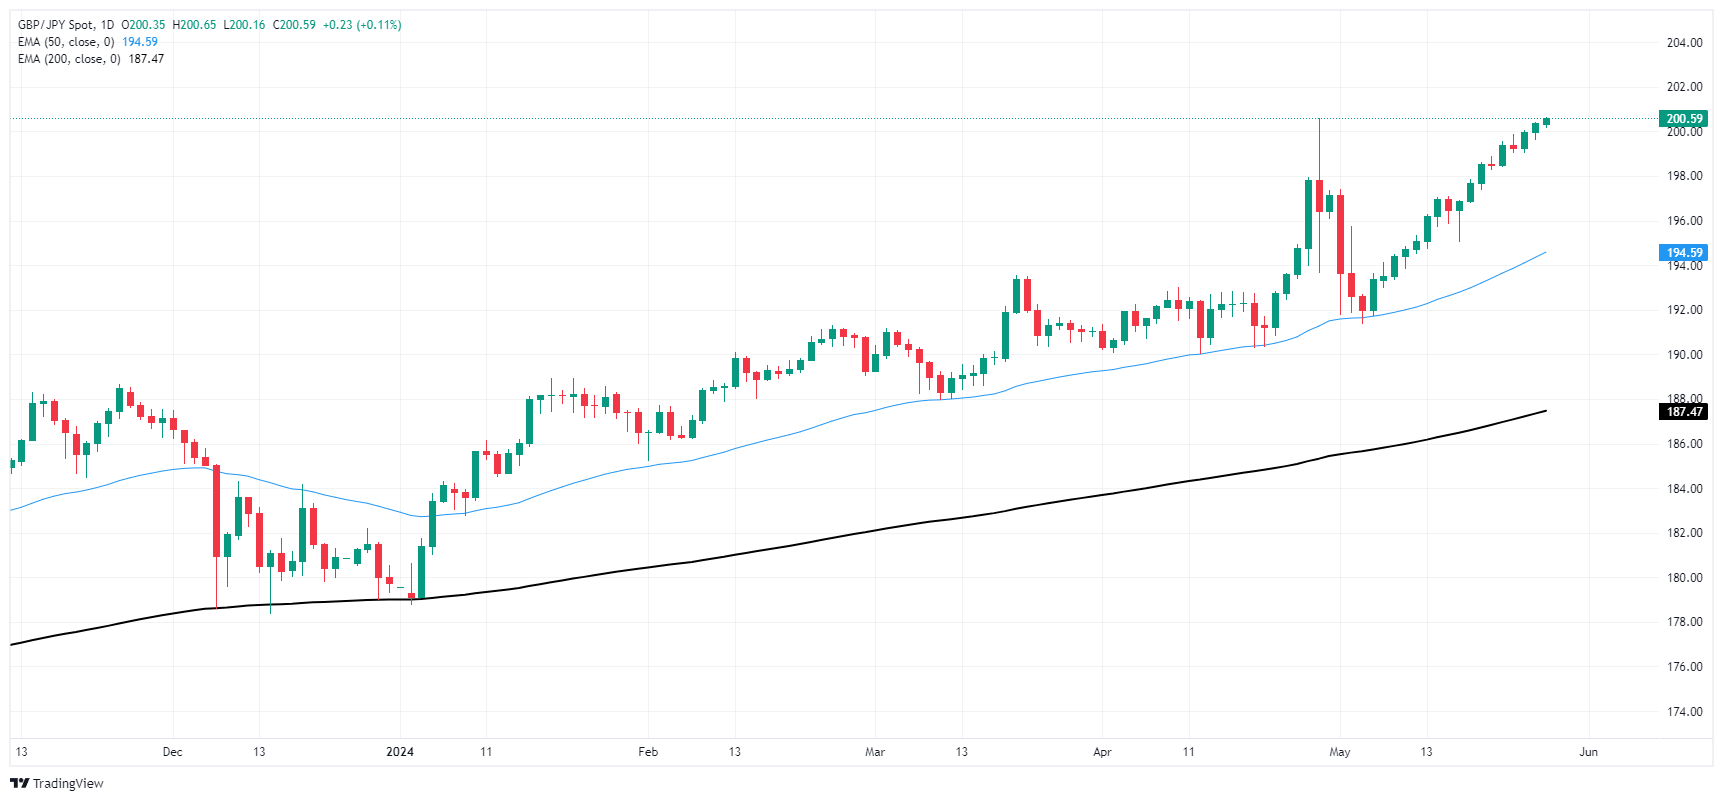Click the TradingView logo icon
The image size is (1723, 801).
(20, 783)
